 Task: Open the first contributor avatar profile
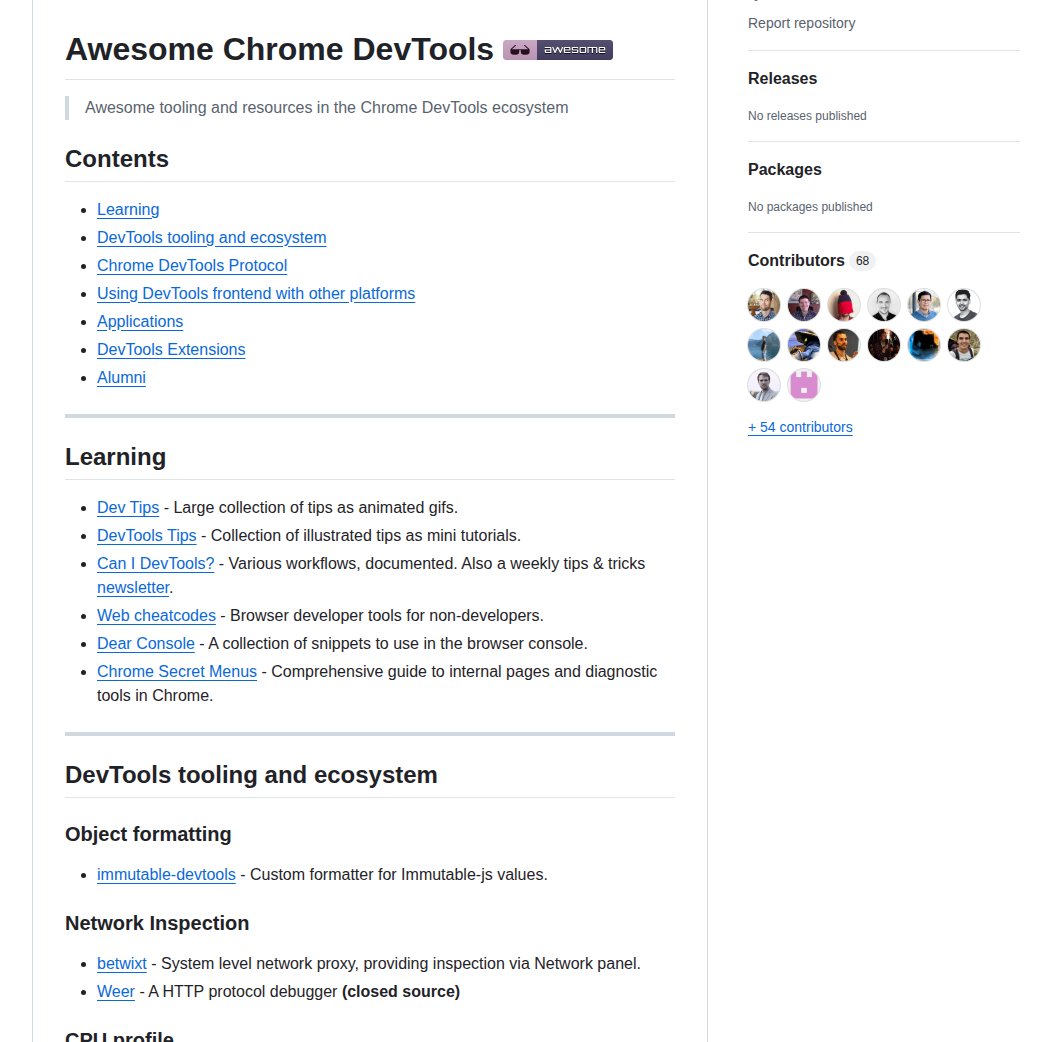click(x=764, y=304)
